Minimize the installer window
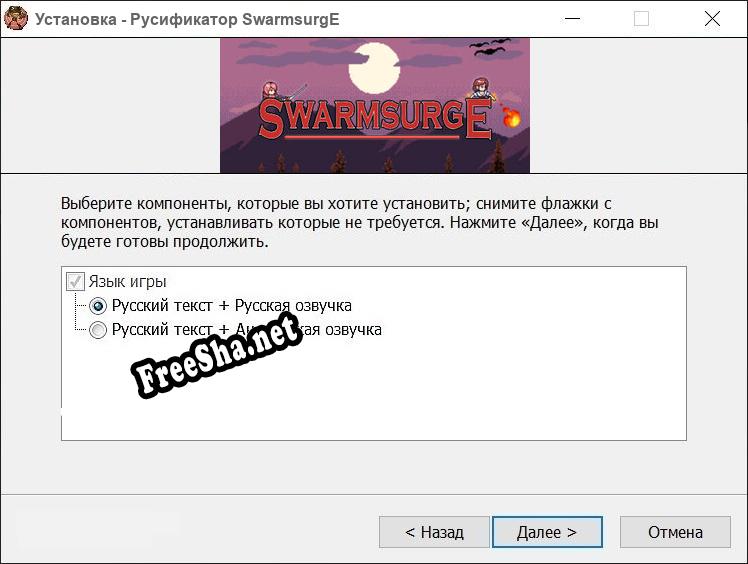Viewport: 748px width, 564px height. [572, 19]
